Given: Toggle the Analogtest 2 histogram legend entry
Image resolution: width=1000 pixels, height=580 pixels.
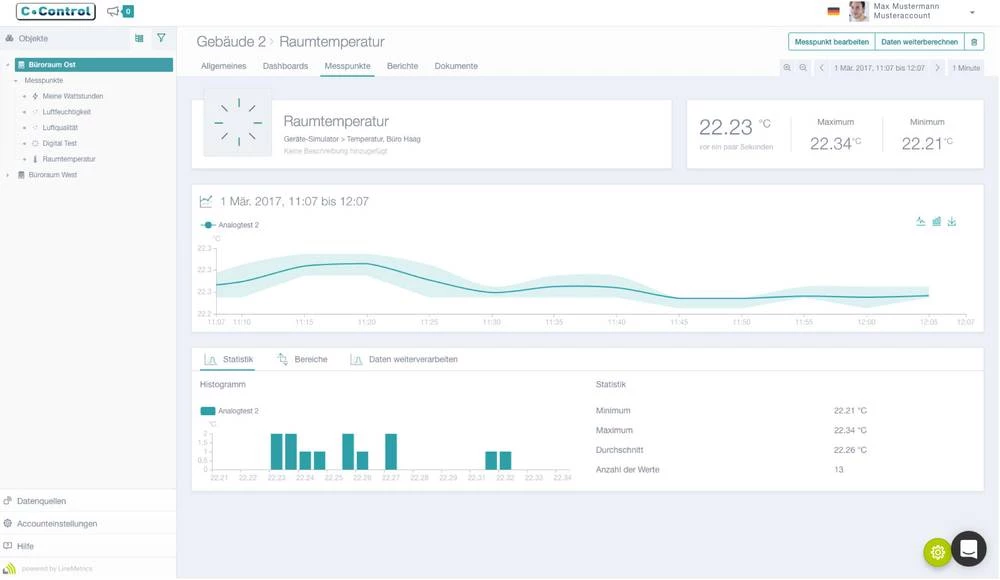Looking at the screenshot, I should [230, 411].
